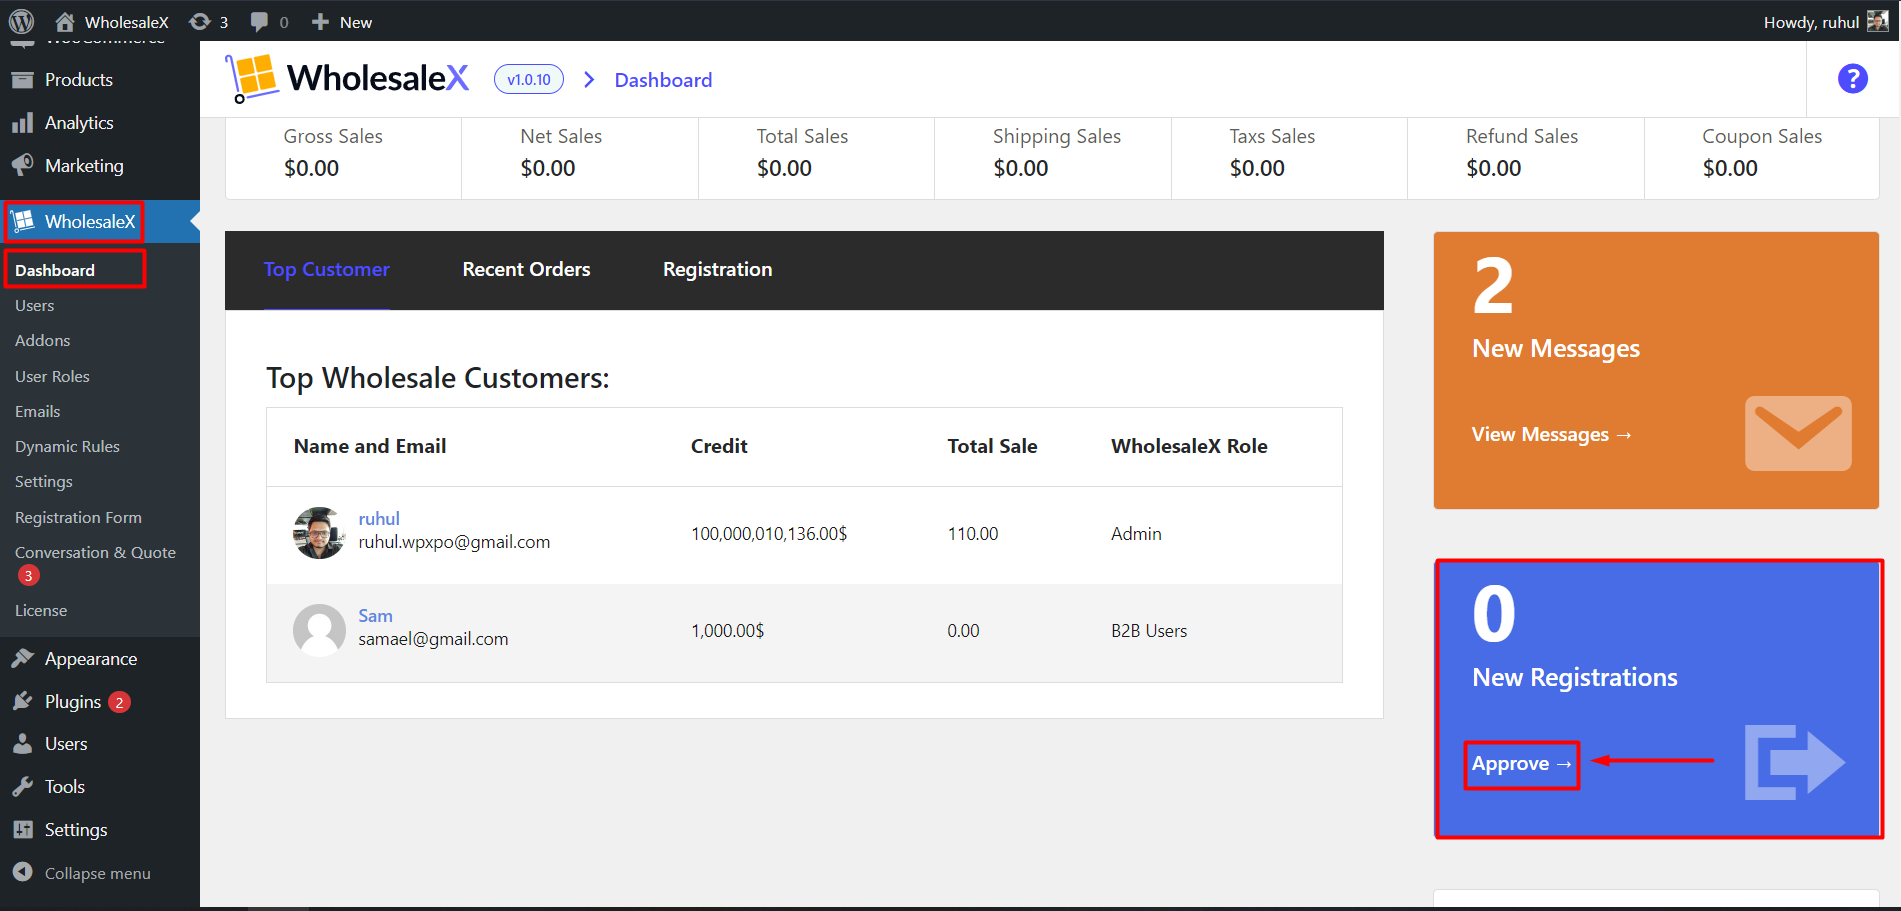Click the Refund Sales stat card
The width and height of the screenshot is (1901, 911).
[1526, 158]
